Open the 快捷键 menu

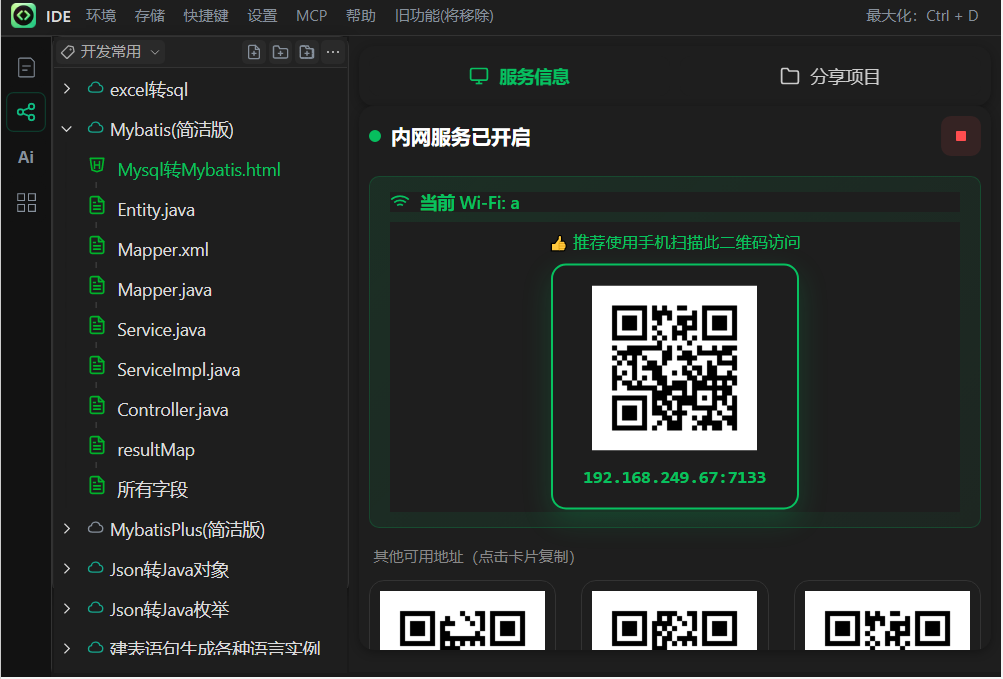(x=206, y=16)
